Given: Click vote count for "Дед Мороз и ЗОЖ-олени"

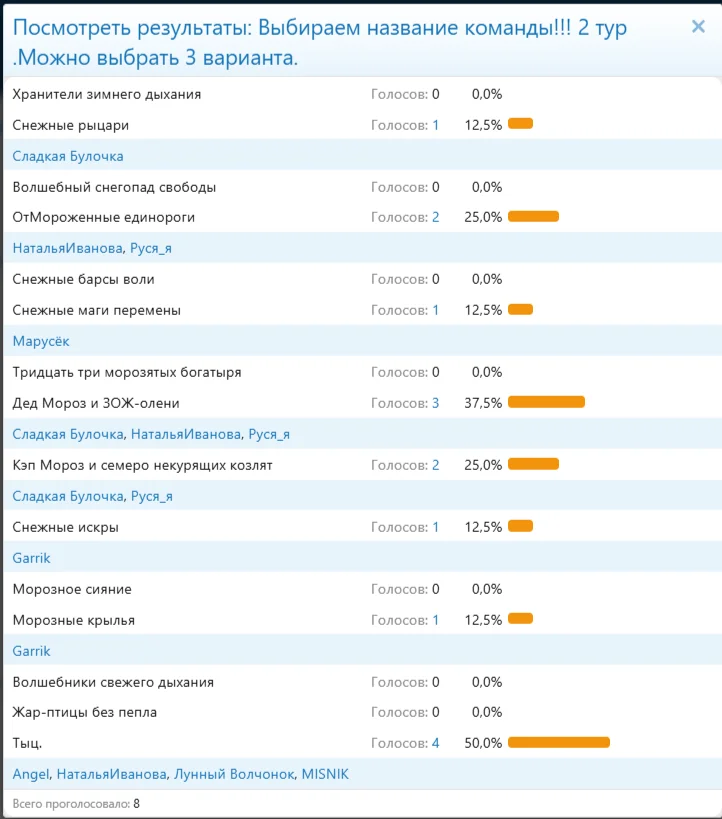Looking at the screenshot, I should click(435, 403).
